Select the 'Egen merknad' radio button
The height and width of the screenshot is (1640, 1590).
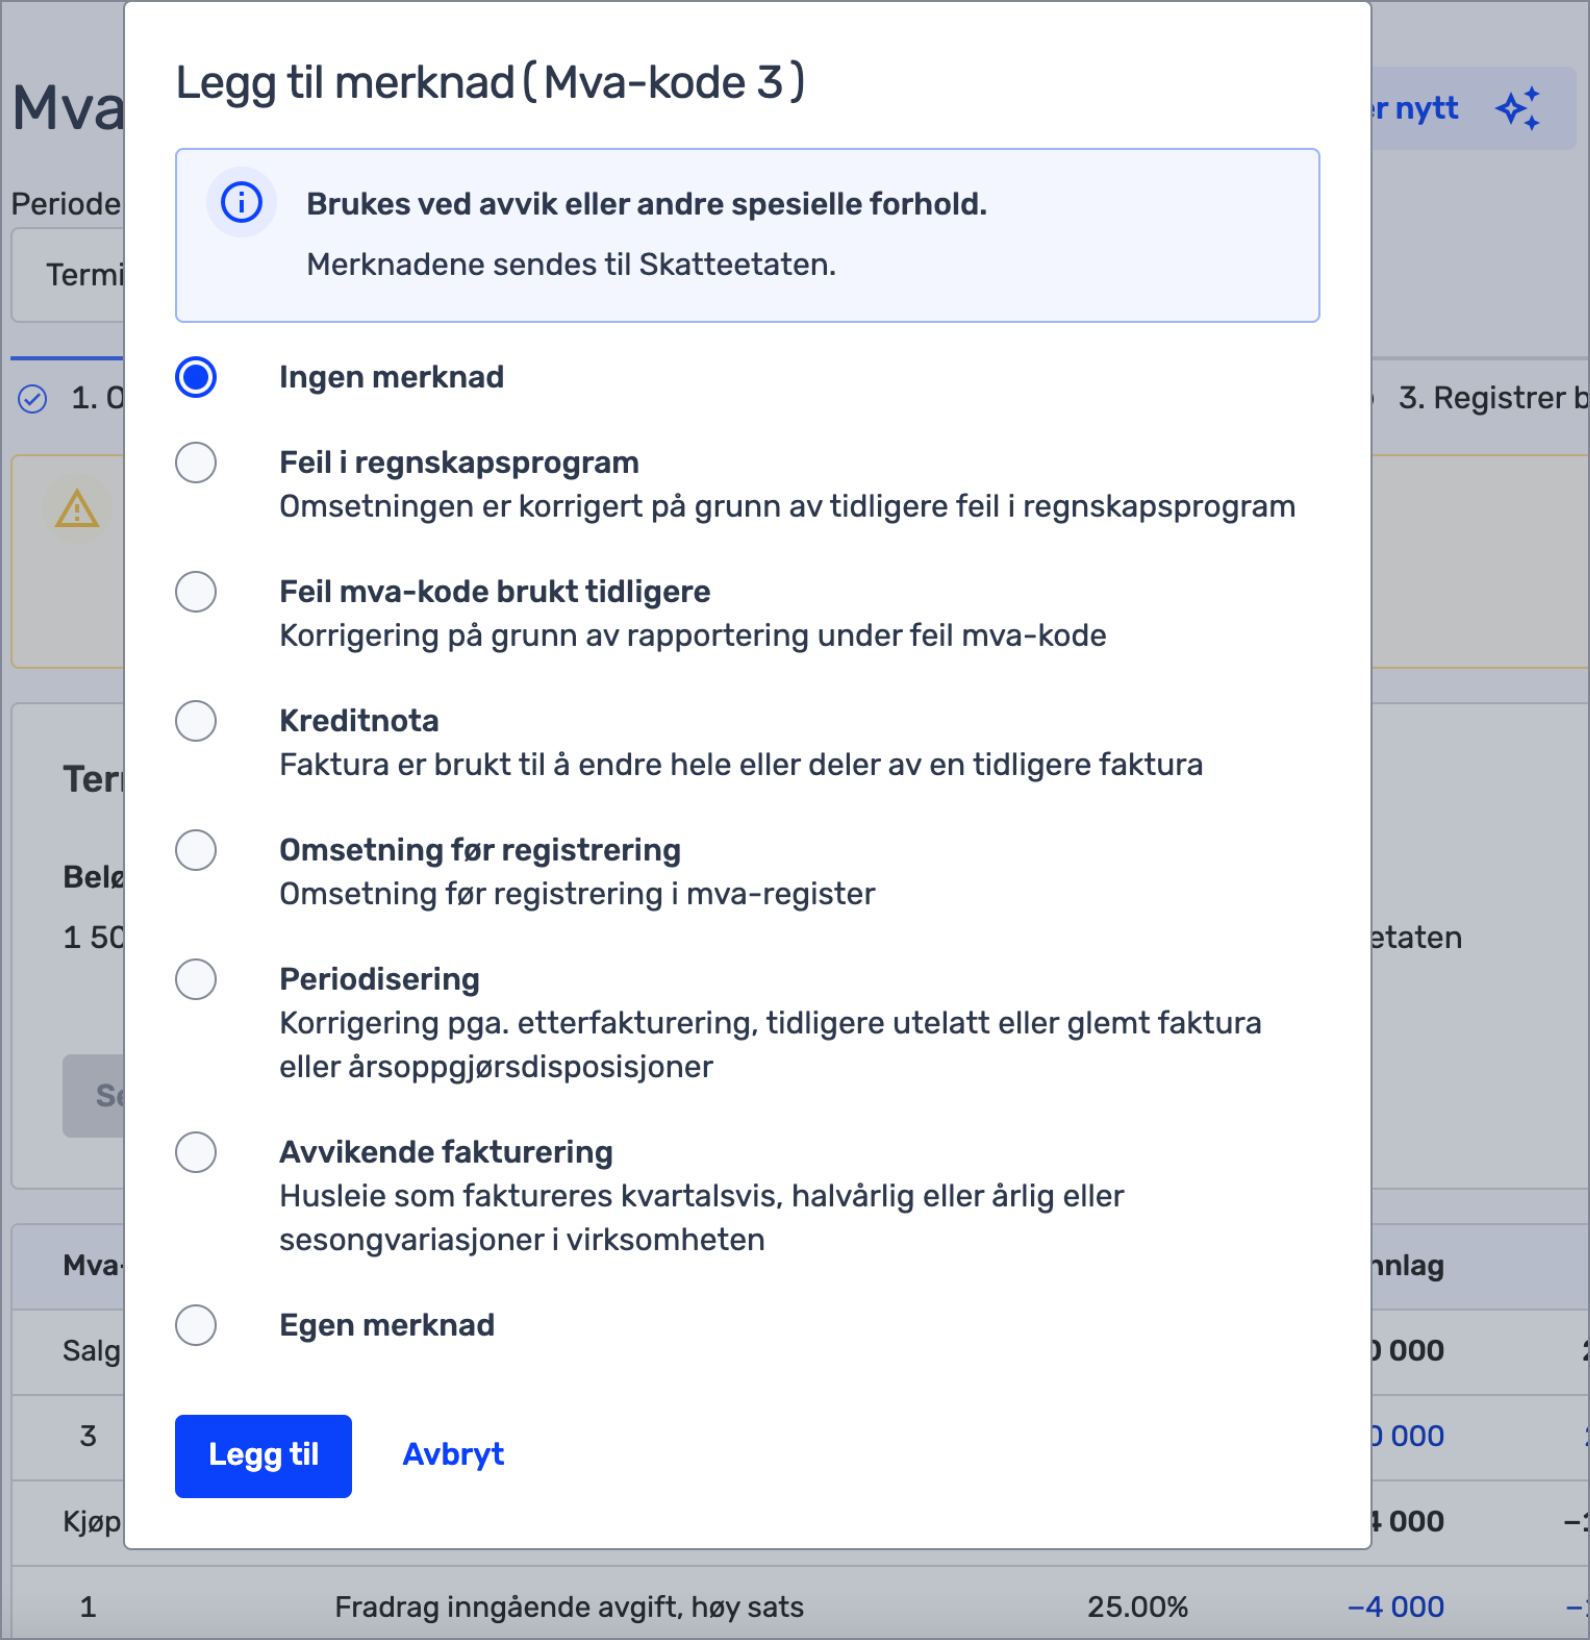click(196, 1325)
